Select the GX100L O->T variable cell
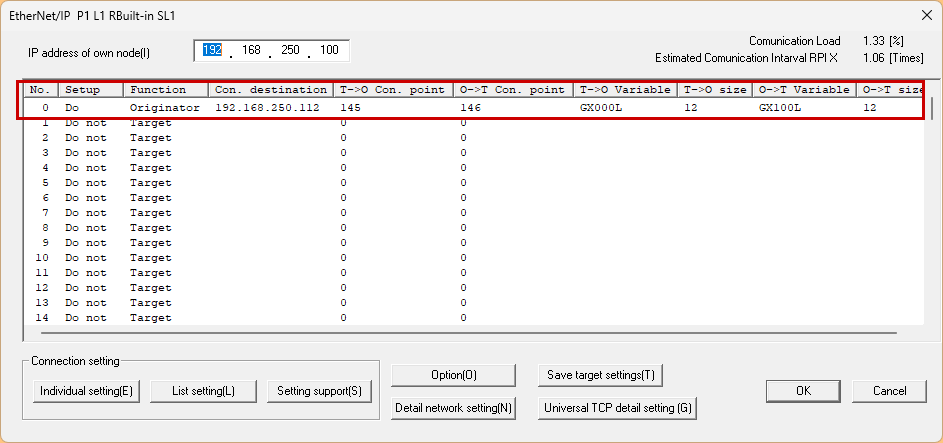This screenshot has width=943, height=443. pos(781,107)
